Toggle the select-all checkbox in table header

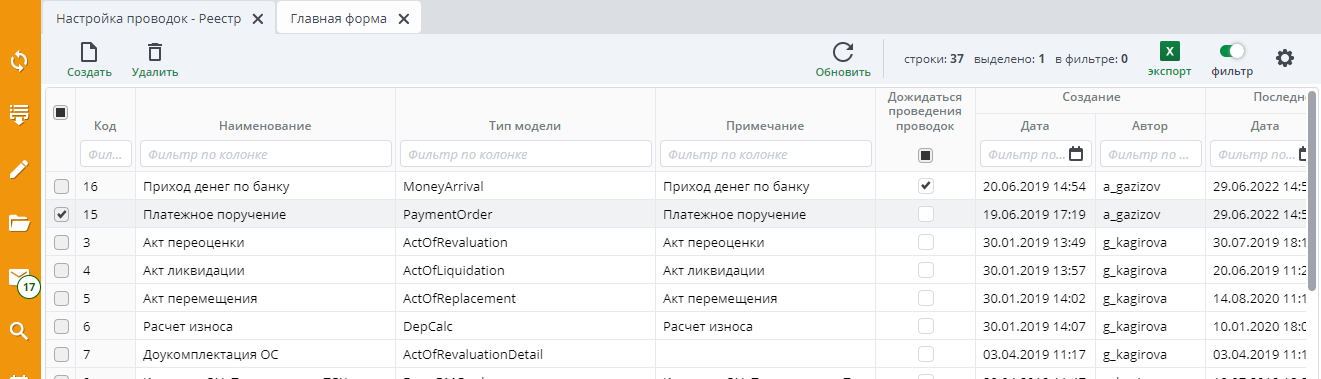60,112
